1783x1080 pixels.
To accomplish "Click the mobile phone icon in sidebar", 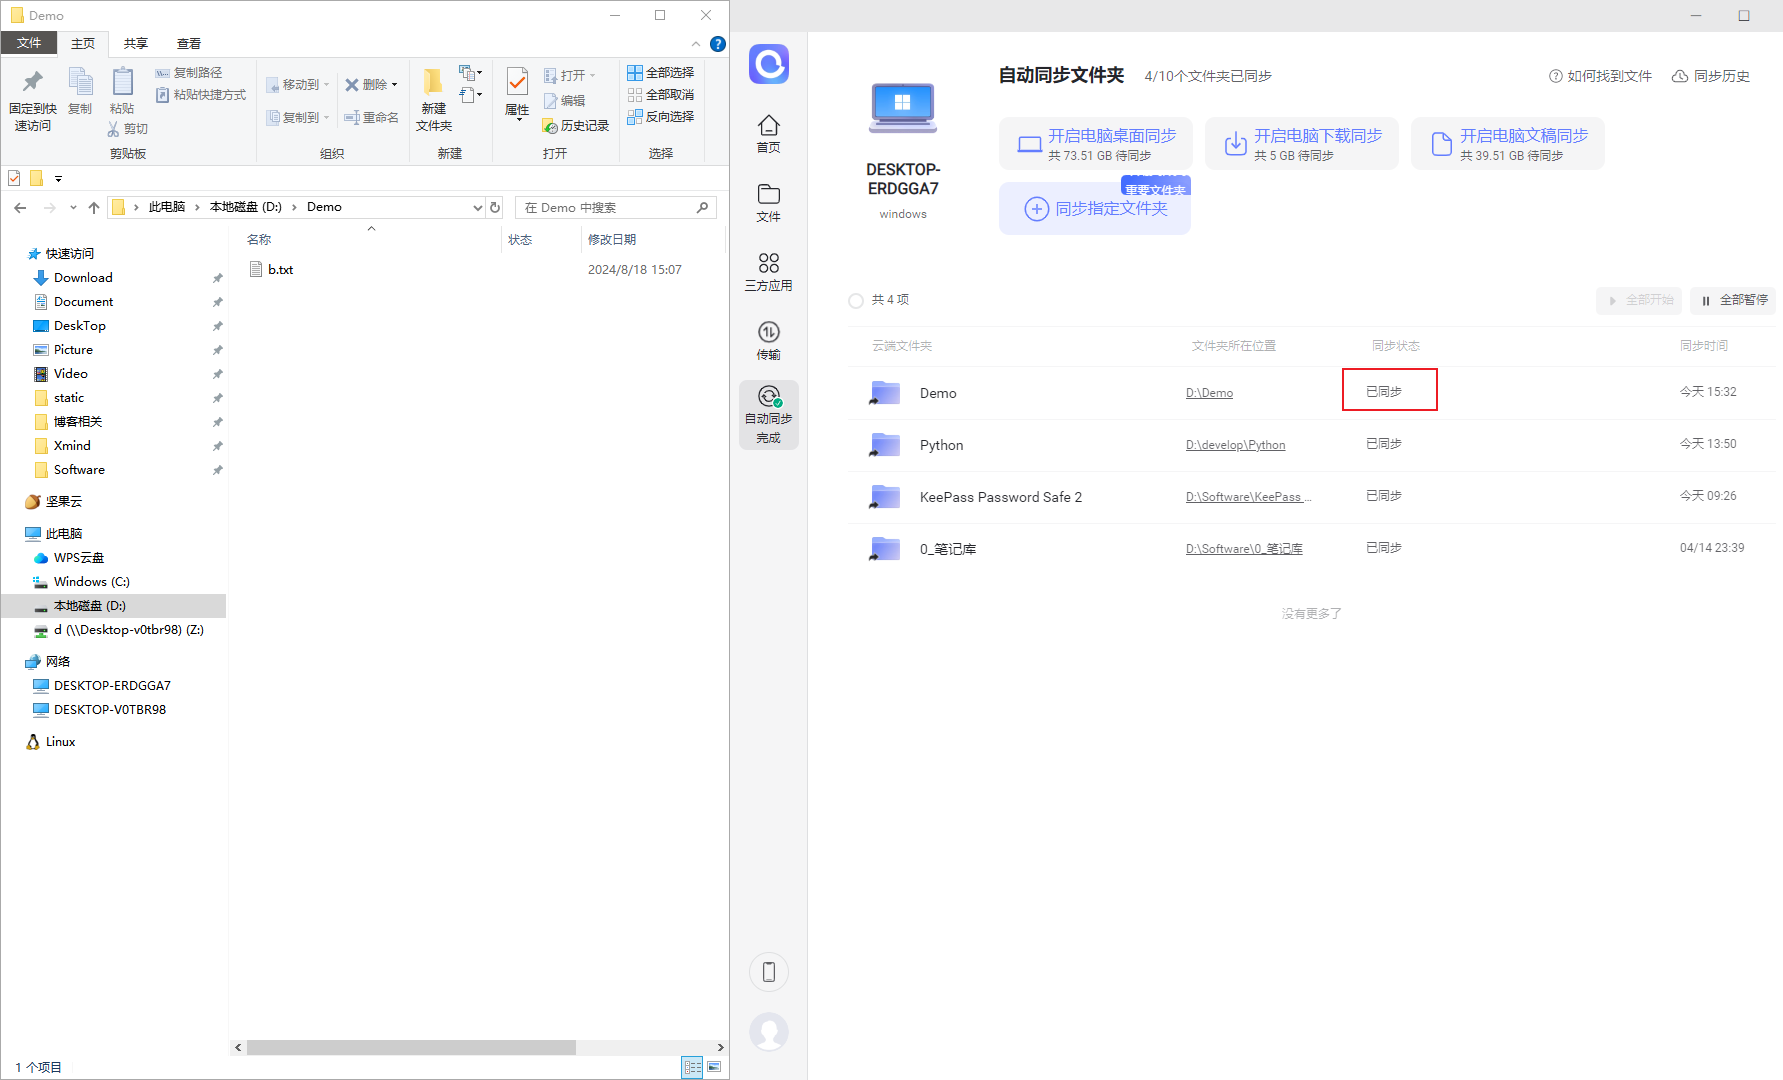I will tap(769, 972).
